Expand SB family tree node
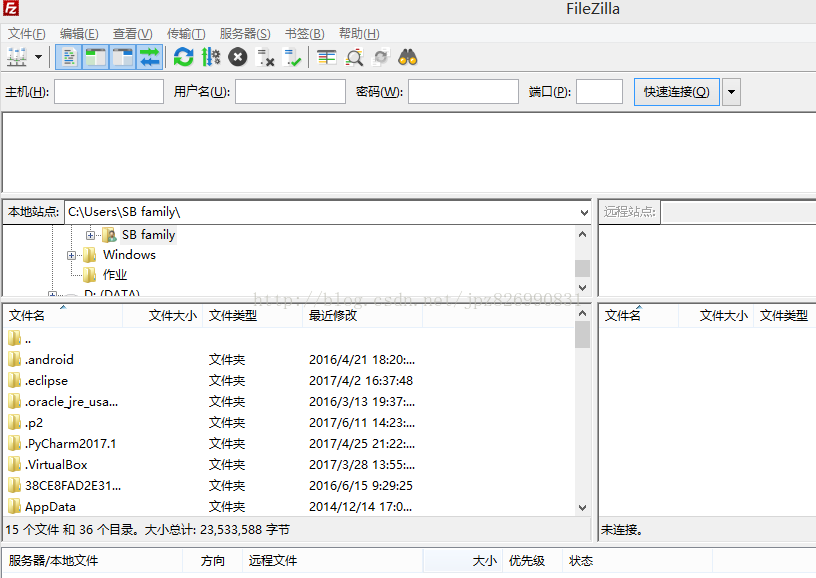Screen dimensions: 816x578 (x=91, y=235)
